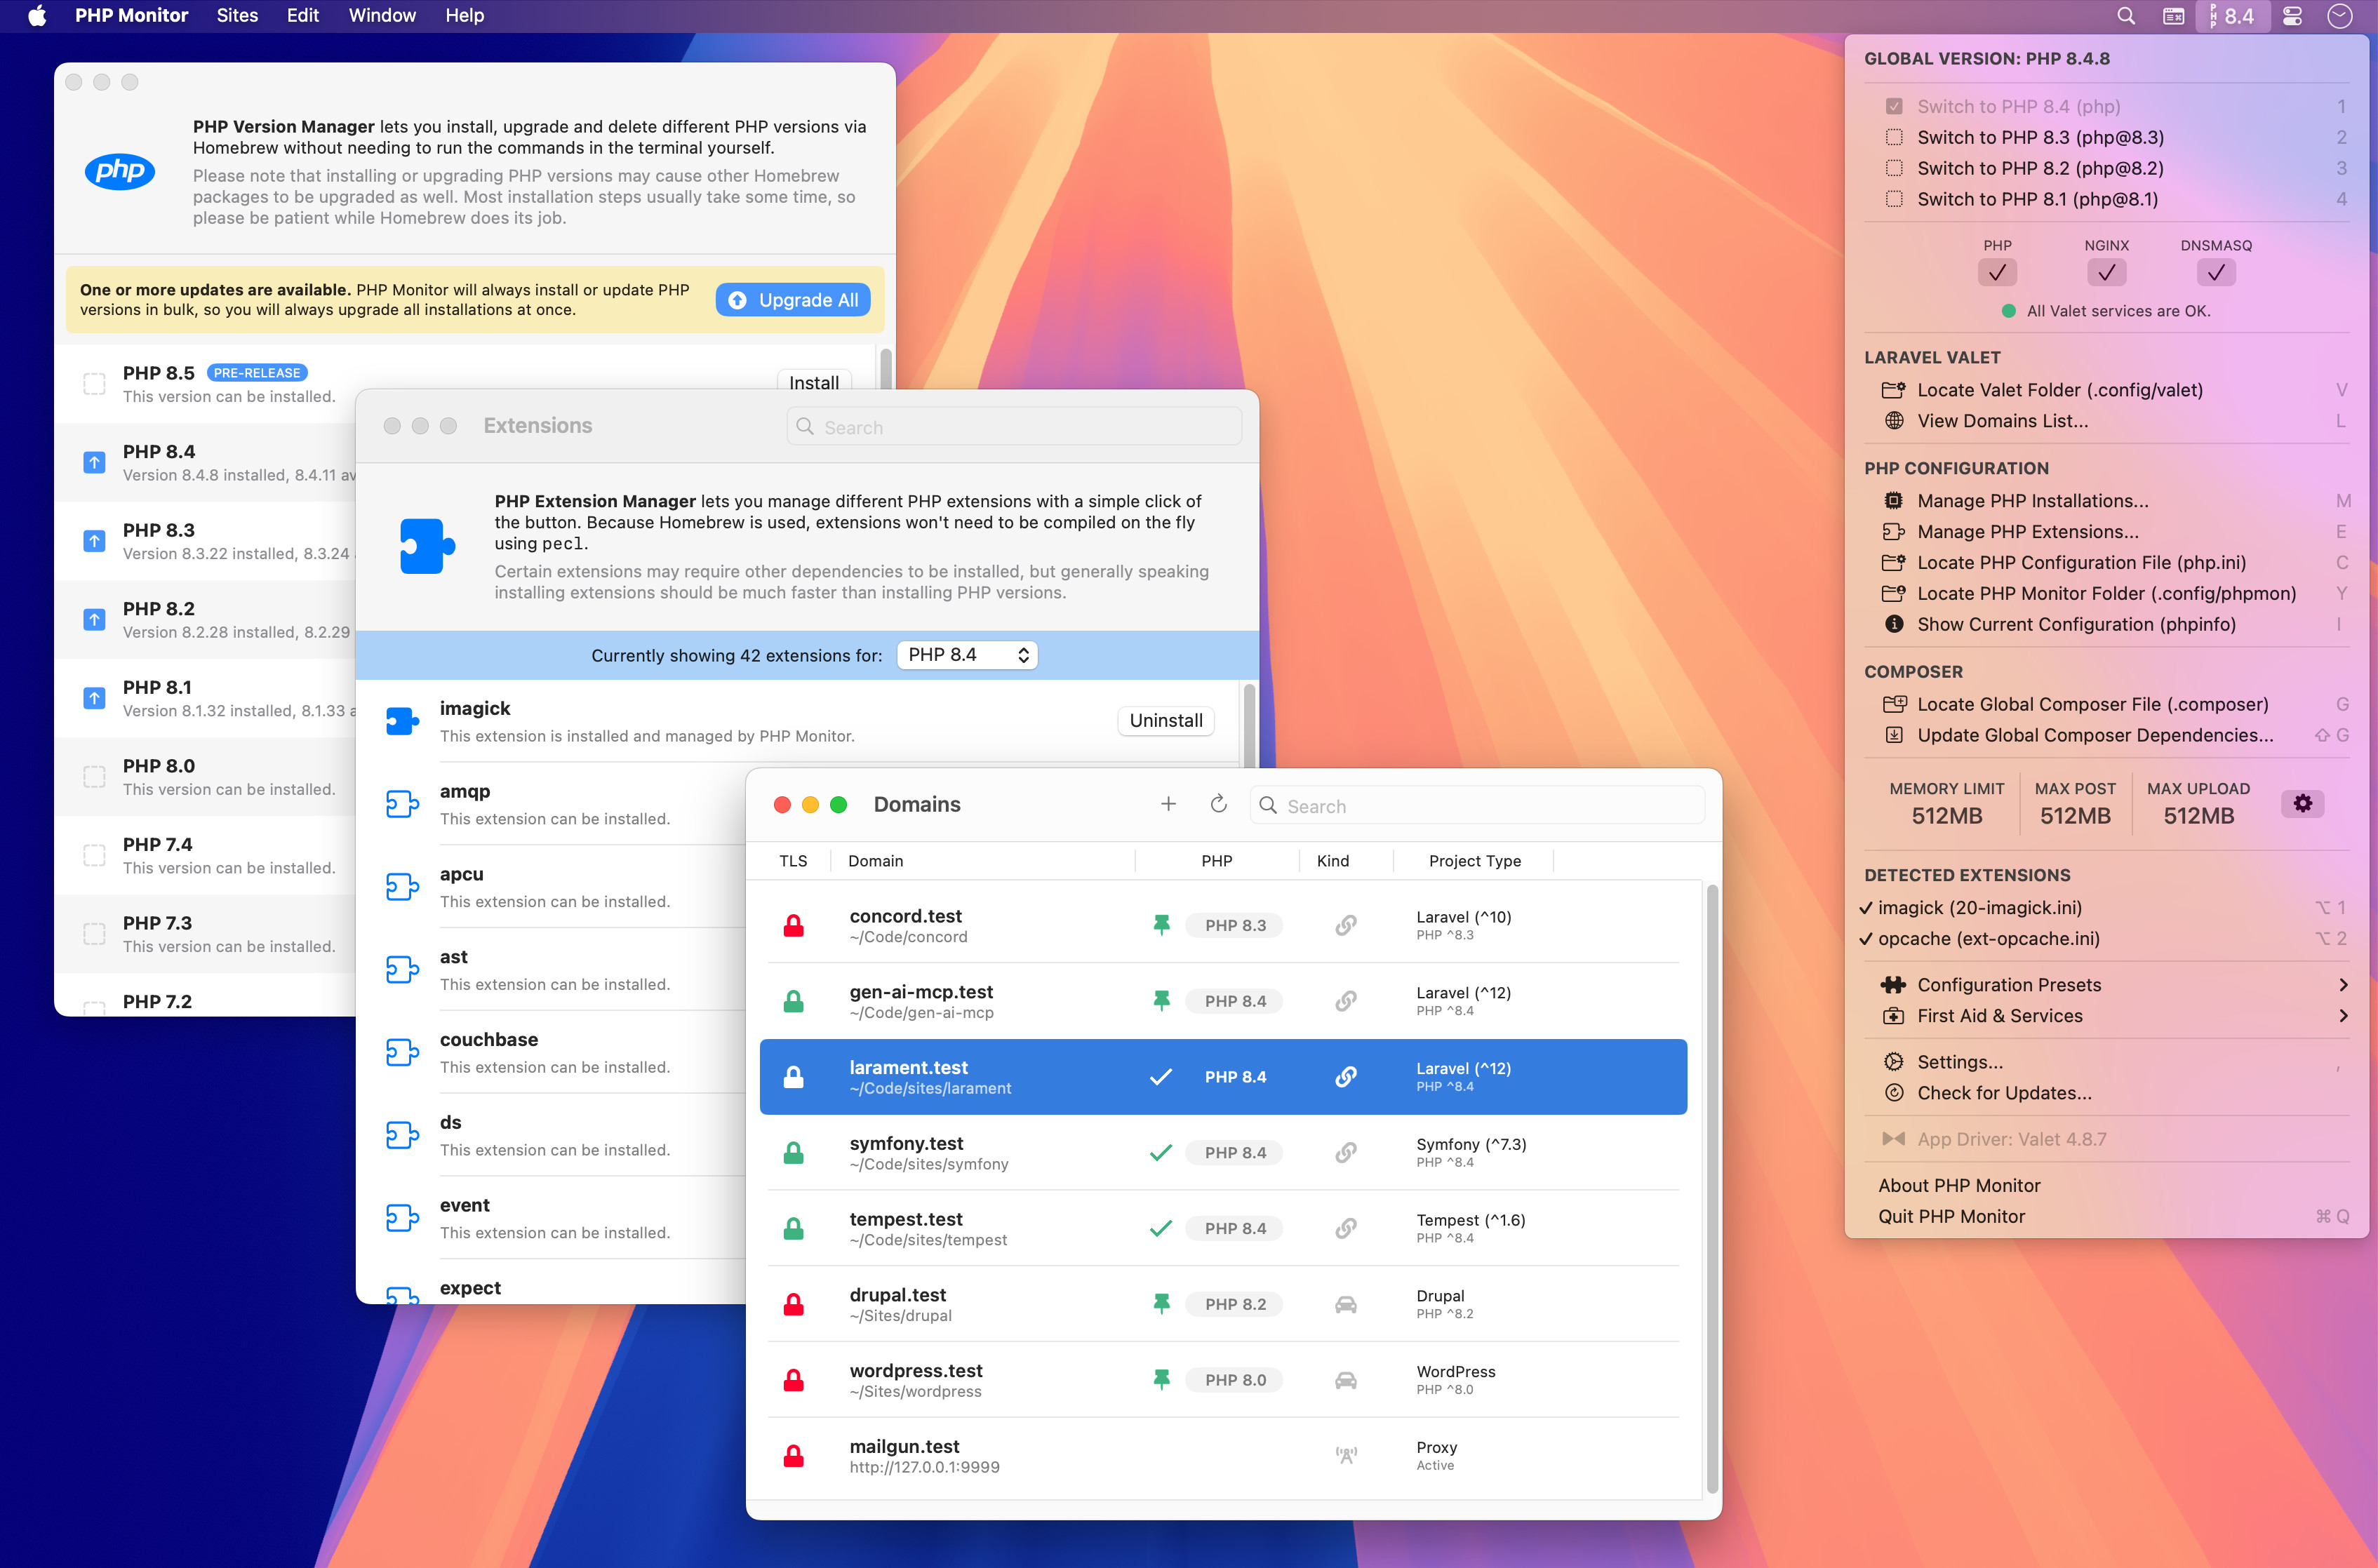Click the Upgrade All button
The image size is (2378, 1568).
[x=792, y=299]
